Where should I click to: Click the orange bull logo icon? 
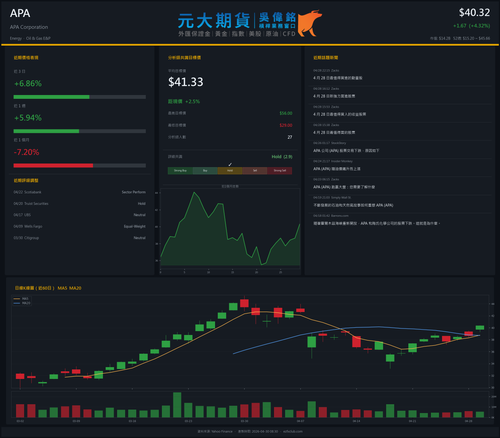click(310, 23)
